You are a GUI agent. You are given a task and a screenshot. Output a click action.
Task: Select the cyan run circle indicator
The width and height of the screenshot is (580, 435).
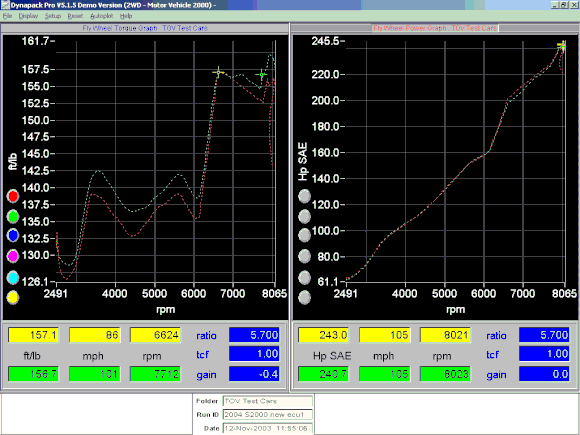pyautogui.click(x=13, y=277)
